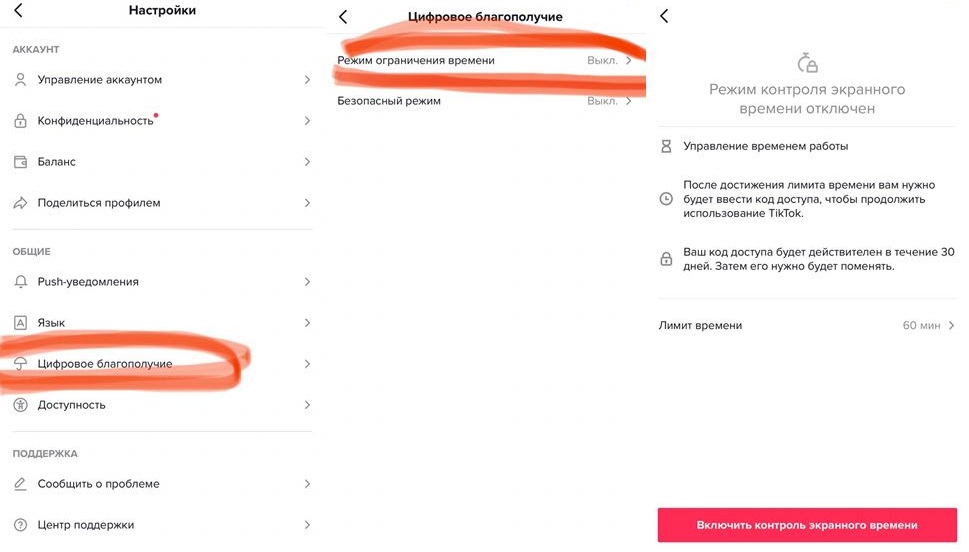This screenshot has height=552, width=969.
Task: Click the wallet icon beside Баланс
Action: (x=20, y=162)
